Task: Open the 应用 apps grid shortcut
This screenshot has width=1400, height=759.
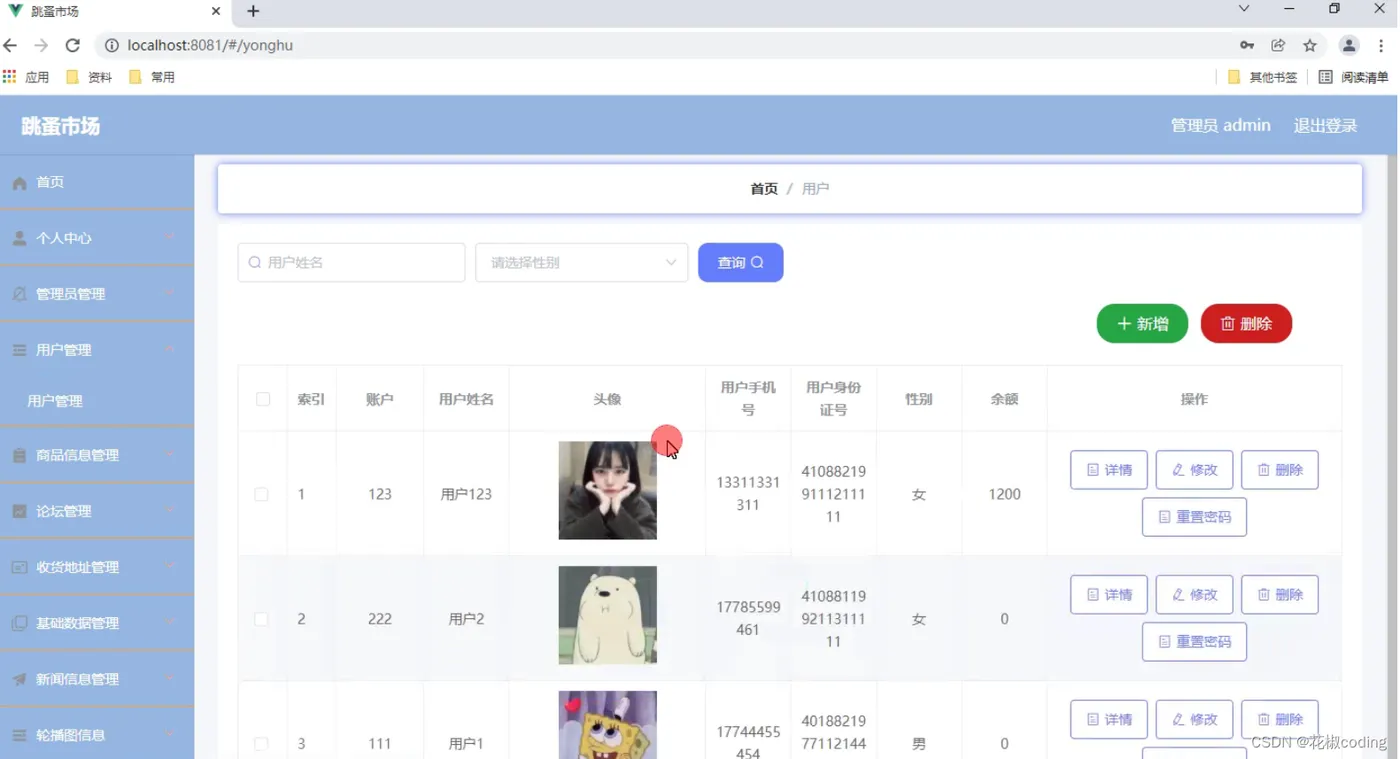Action: 26,77
